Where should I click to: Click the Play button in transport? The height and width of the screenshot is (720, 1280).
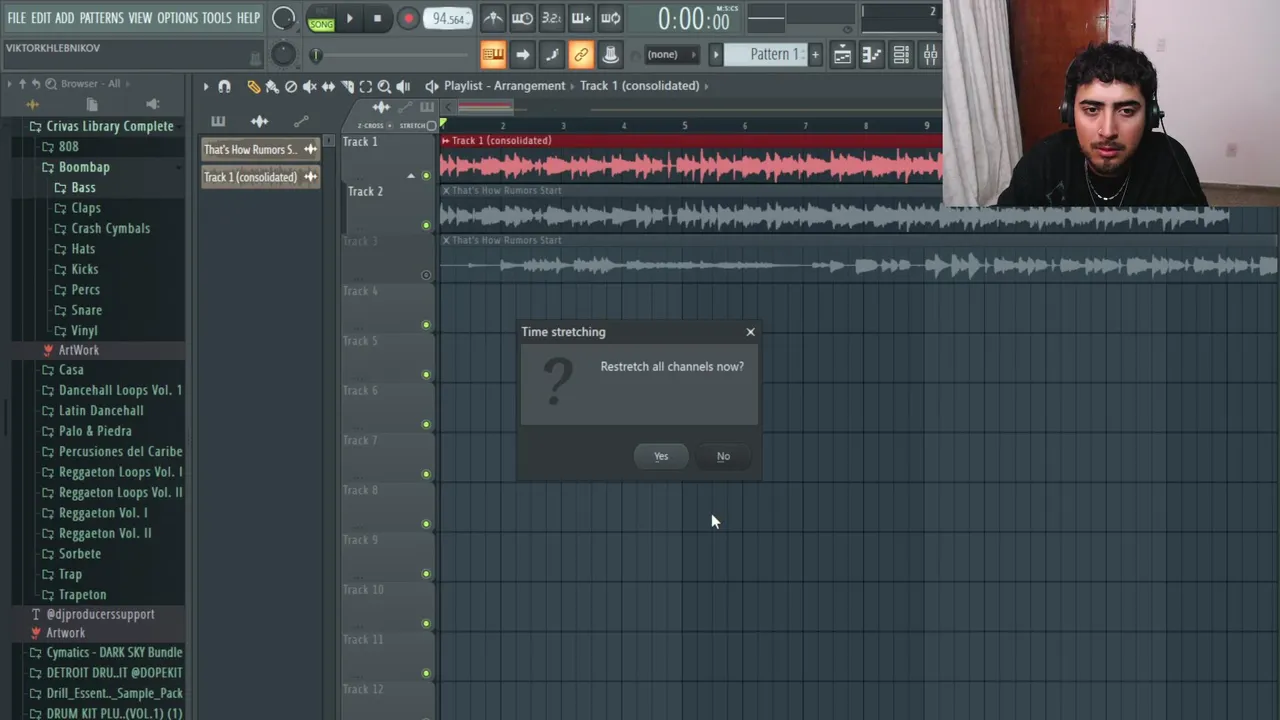point(349,18)
